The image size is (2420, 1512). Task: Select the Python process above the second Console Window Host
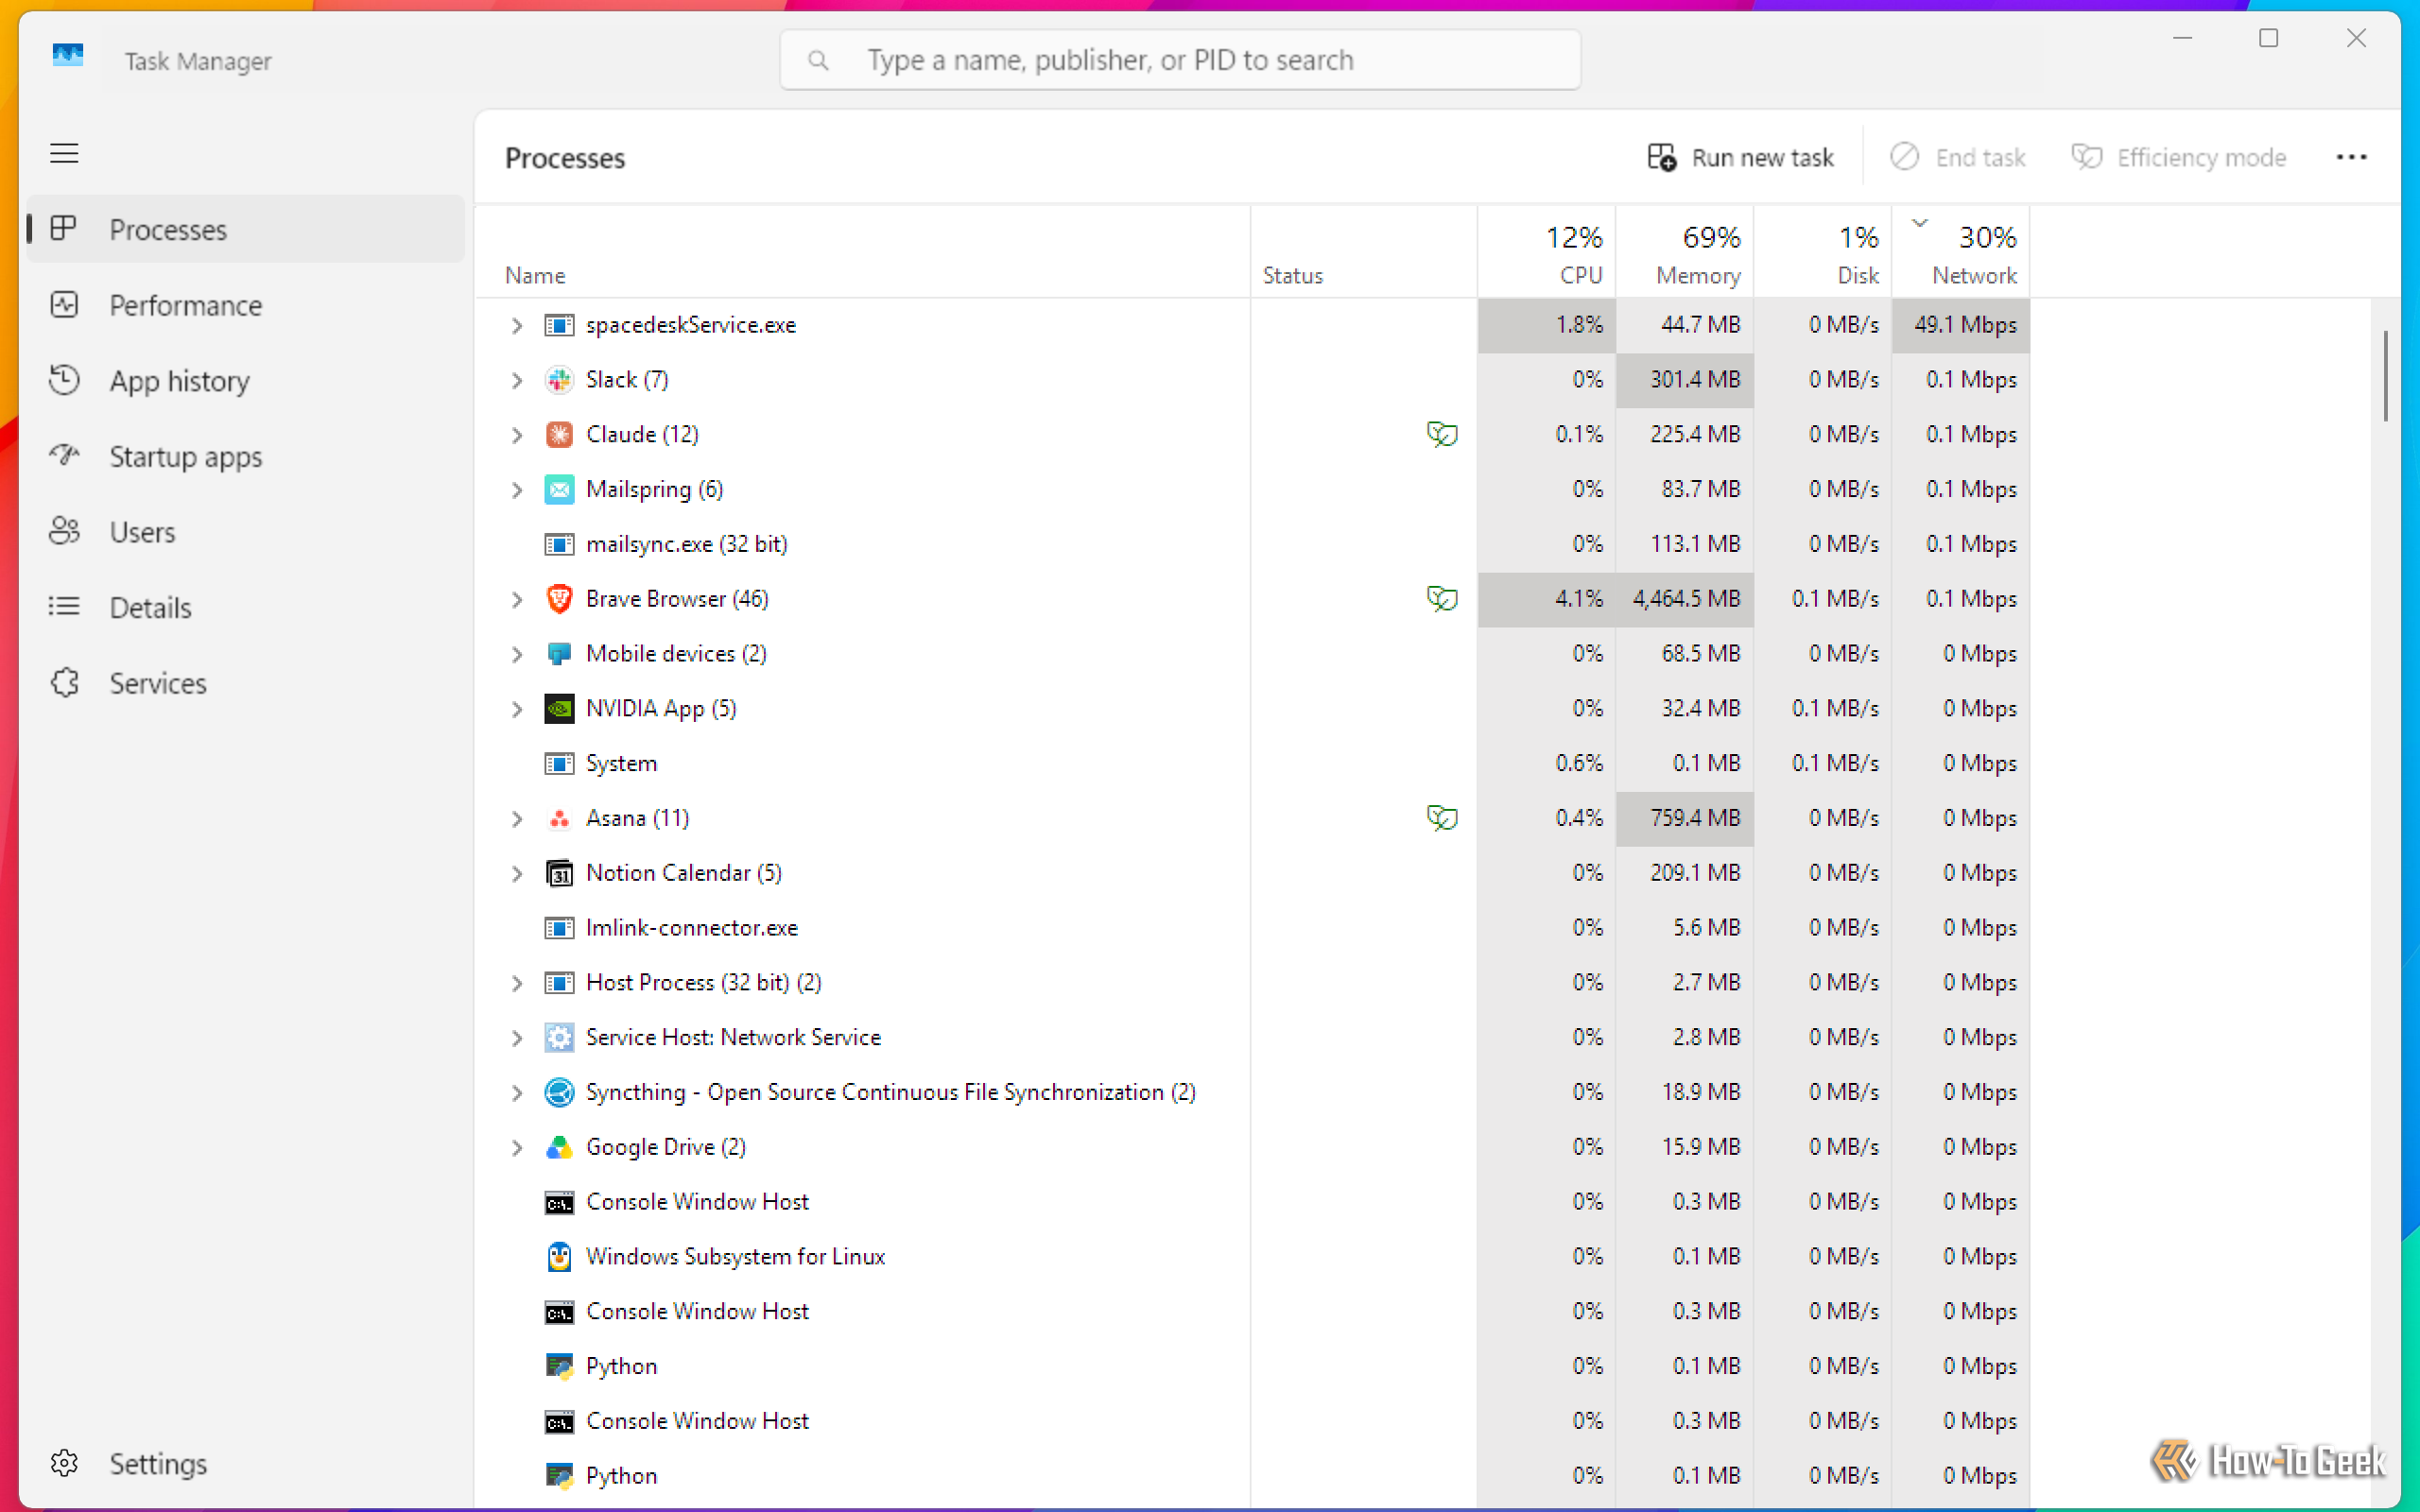pyautogui.click(x=1251, y=1367)
